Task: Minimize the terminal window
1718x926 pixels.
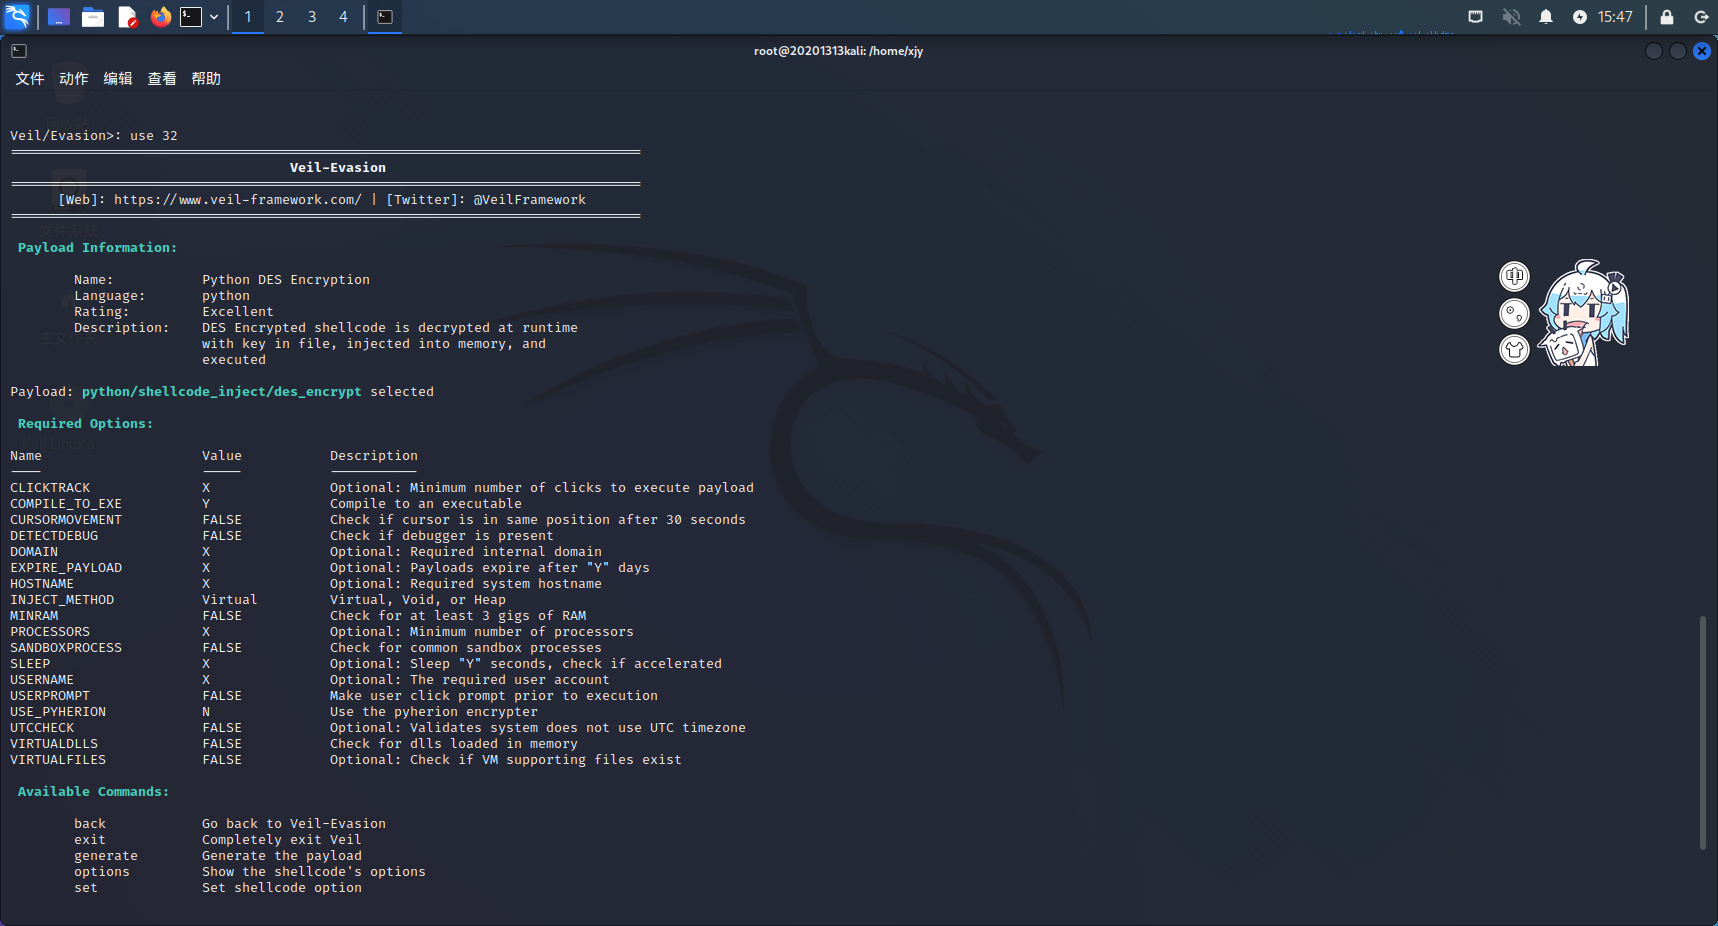Action: click(1654, 51)
